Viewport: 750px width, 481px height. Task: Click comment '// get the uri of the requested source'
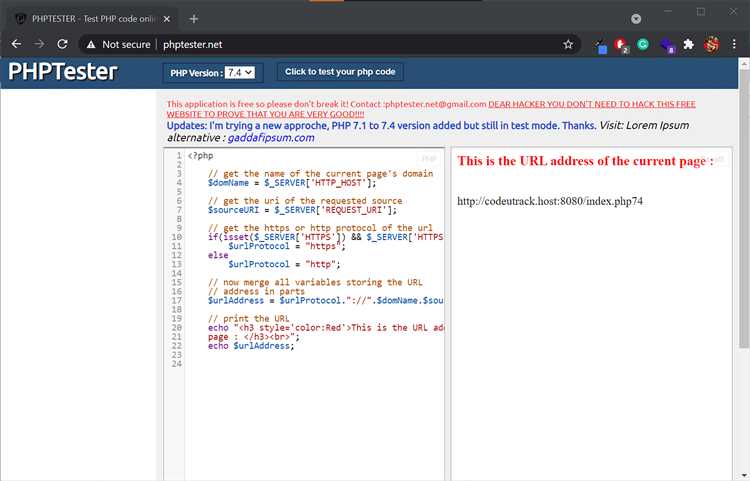click(x=305, y=201)
